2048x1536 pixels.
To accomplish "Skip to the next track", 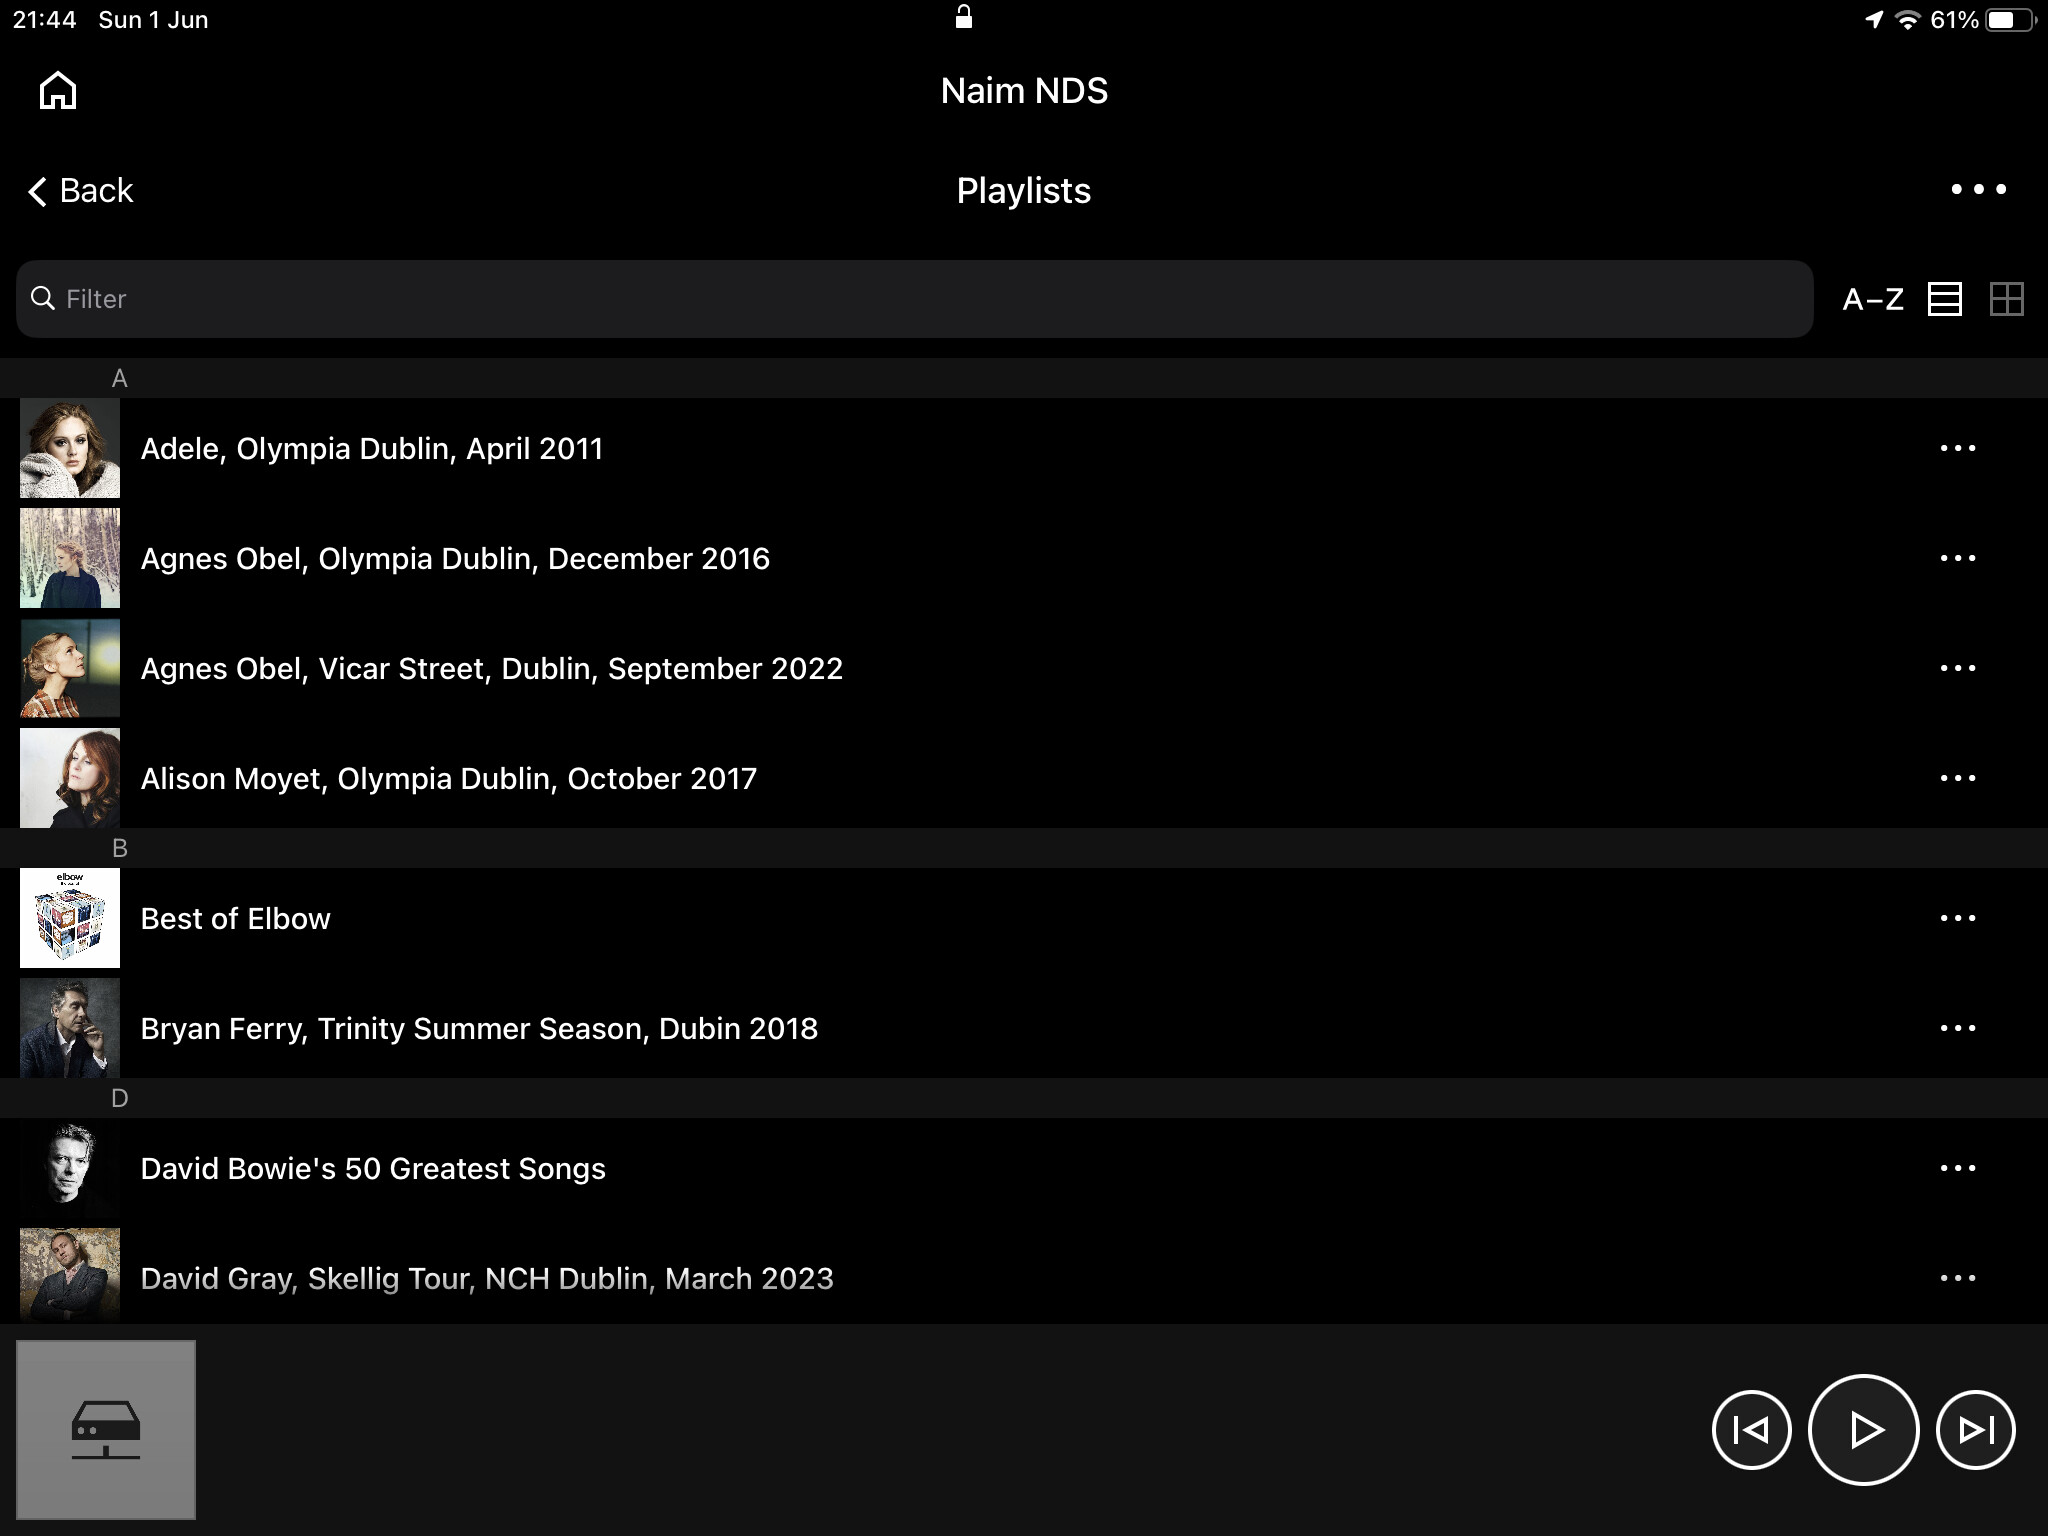I will pyautogui.click(x=1975, y=1430).
